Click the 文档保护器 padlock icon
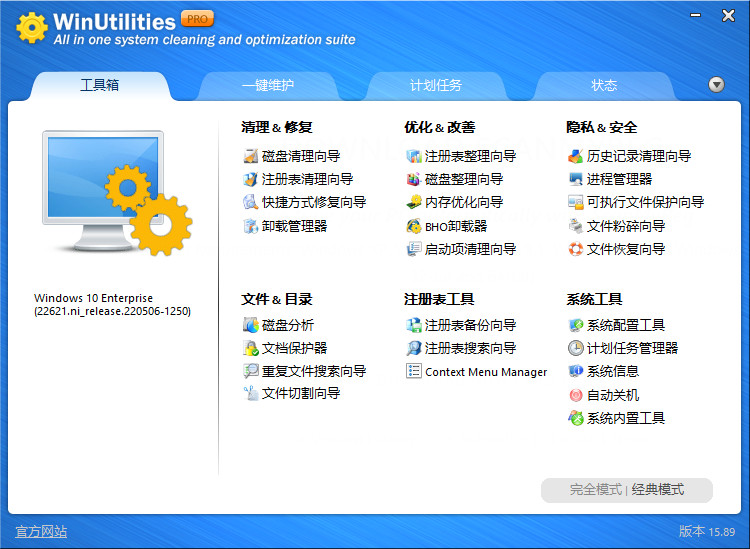Screen dimensions: 750x549 (x=251, y=348)
